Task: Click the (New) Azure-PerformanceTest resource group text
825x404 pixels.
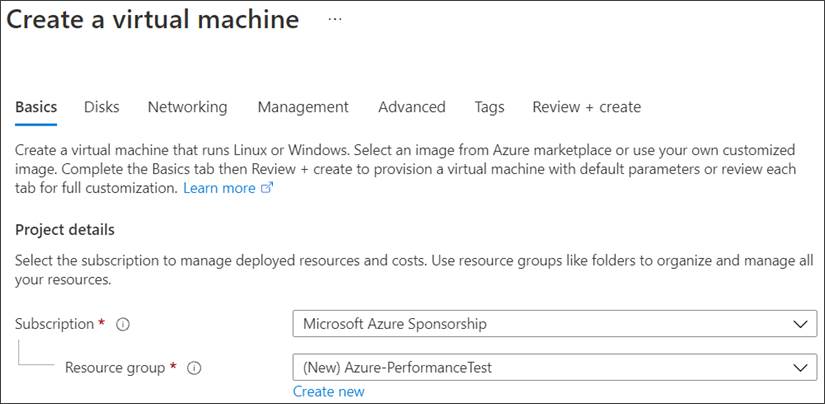Action: tap(398, 368)
